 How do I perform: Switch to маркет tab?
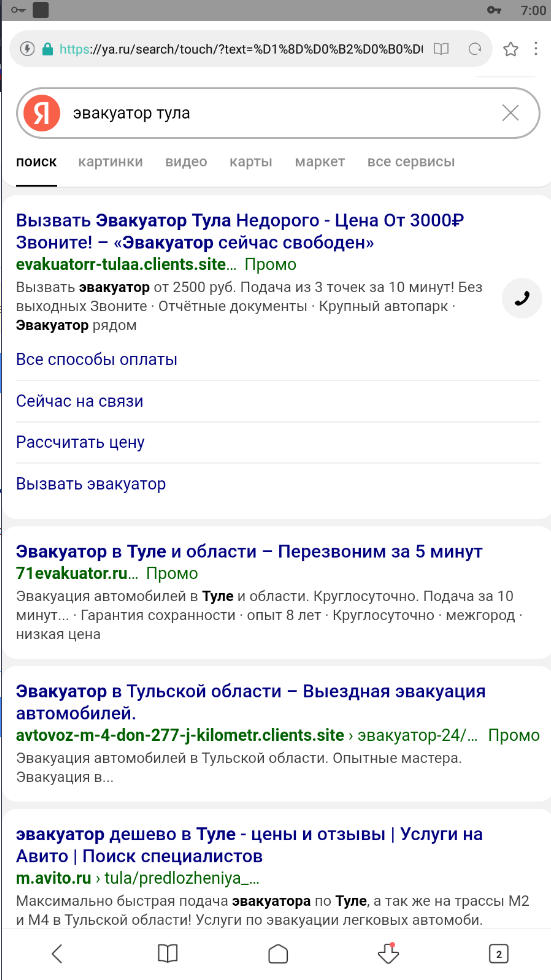(320, 162)
